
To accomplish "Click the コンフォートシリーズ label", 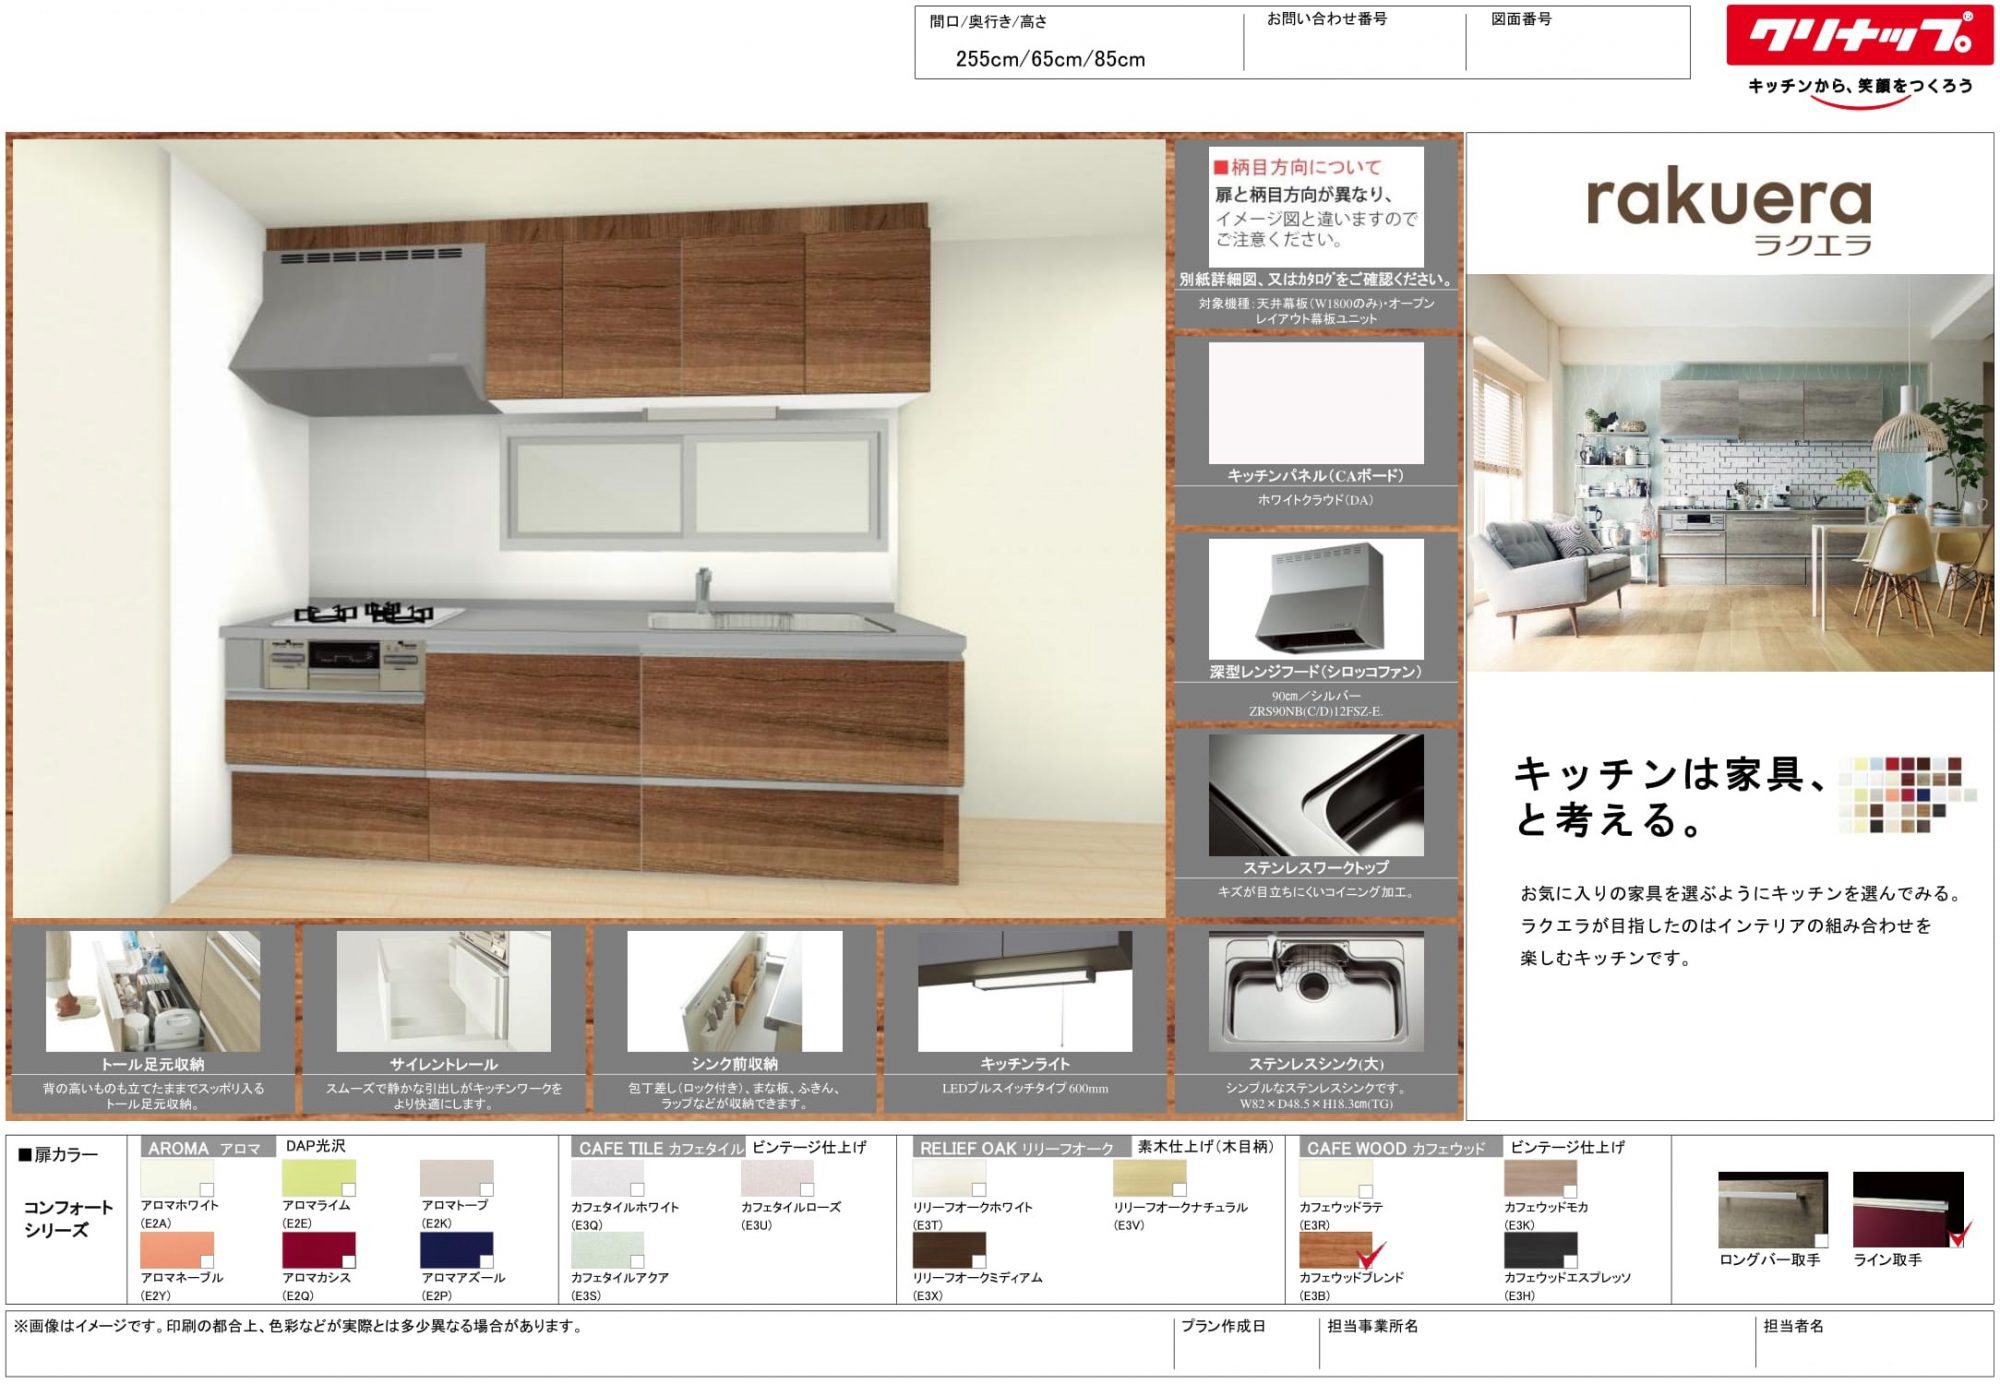I will pyautogui.click(x=68, y=1218).
